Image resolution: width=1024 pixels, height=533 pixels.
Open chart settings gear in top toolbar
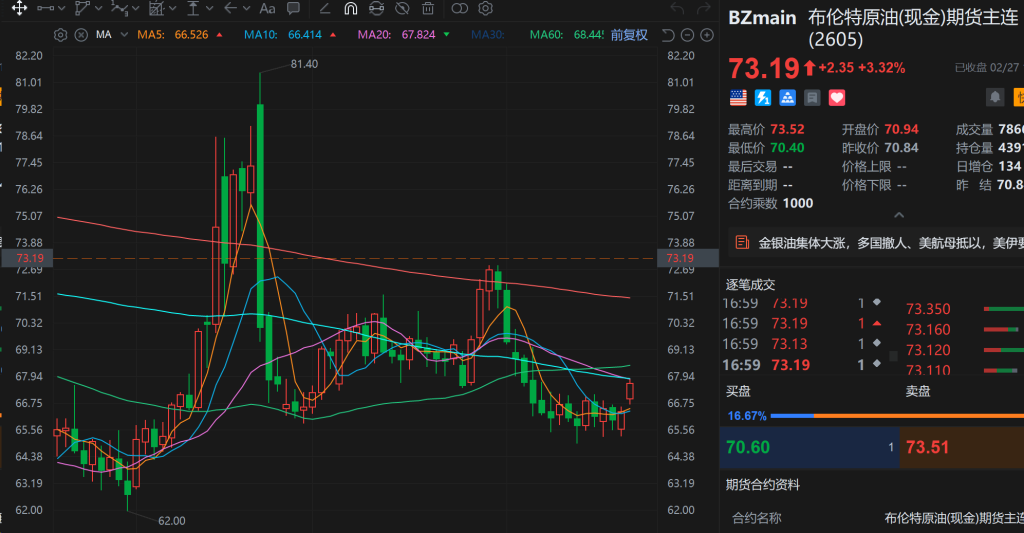coord(485,9)
